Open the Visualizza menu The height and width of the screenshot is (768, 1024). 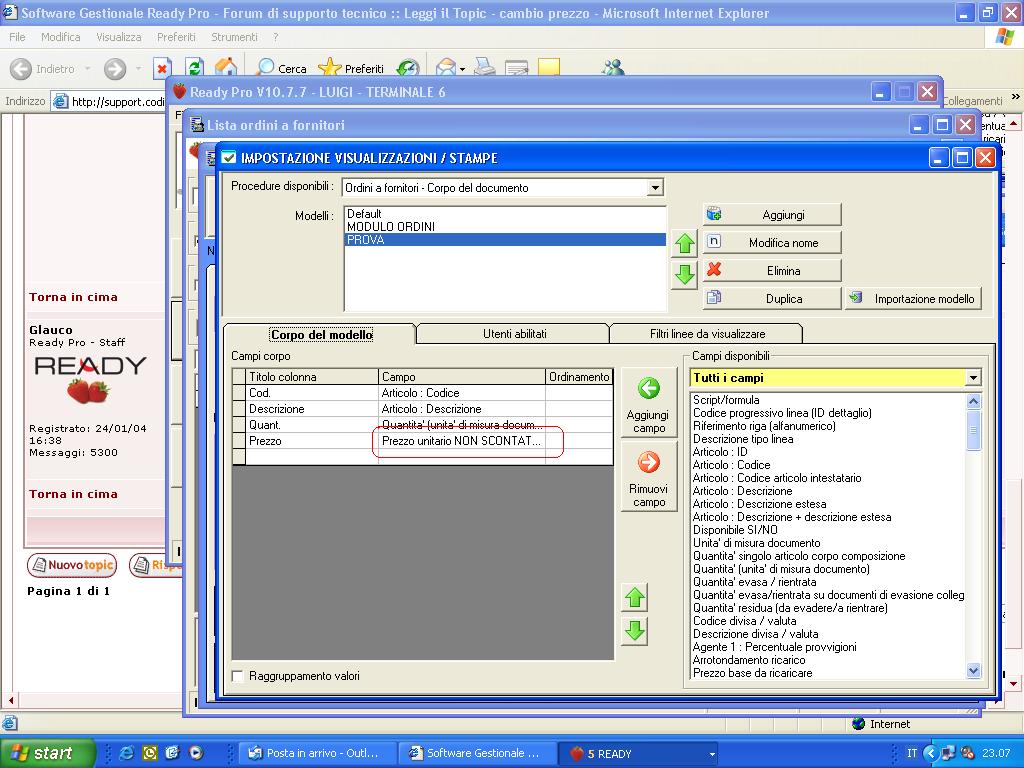tap(119, 37)
